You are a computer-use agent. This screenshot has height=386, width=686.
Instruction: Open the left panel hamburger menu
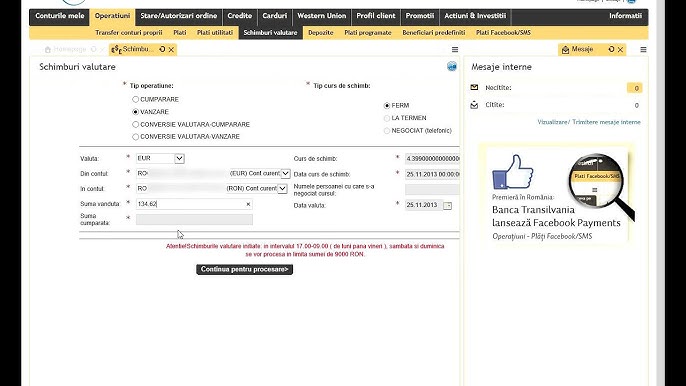[455, 50]
